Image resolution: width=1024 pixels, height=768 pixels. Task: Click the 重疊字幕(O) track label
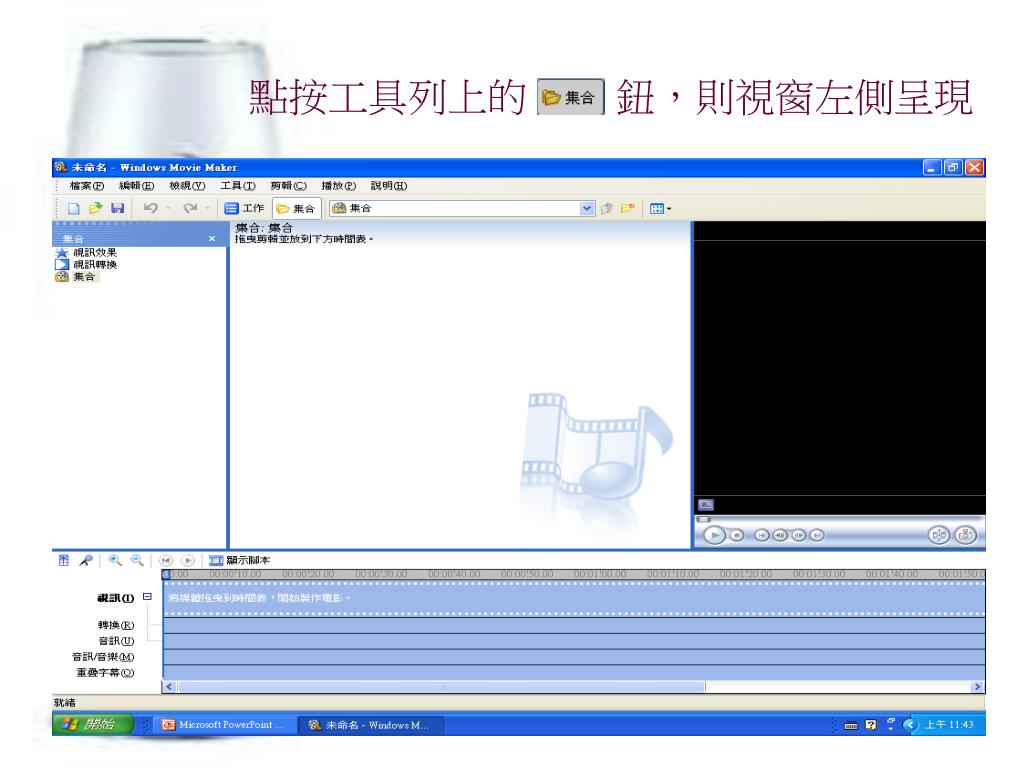105,673
